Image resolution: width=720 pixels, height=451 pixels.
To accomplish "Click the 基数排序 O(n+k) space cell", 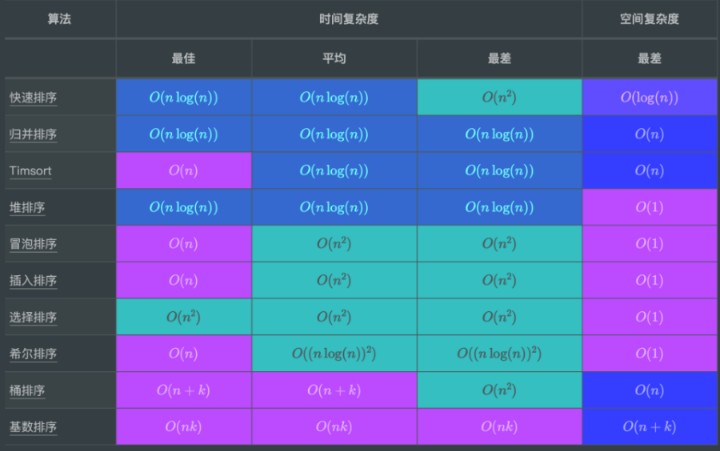I will coord(649,427).
